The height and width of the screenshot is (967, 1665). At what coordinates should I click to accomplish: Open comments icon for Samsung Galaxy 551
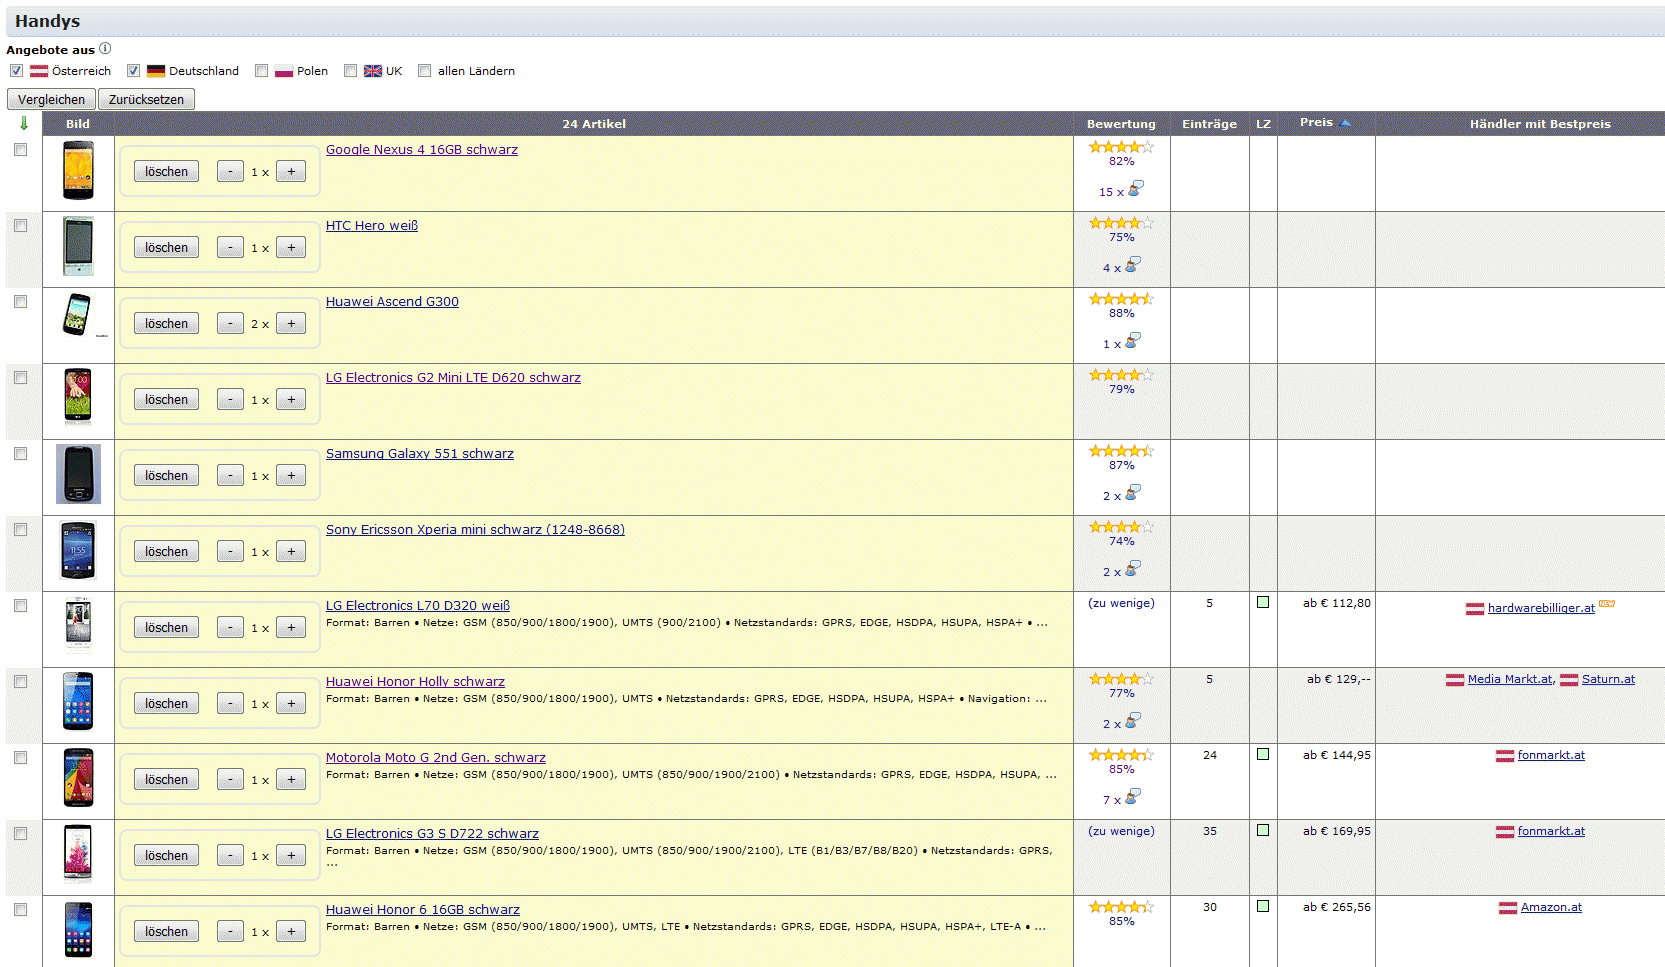point(1133,493)
